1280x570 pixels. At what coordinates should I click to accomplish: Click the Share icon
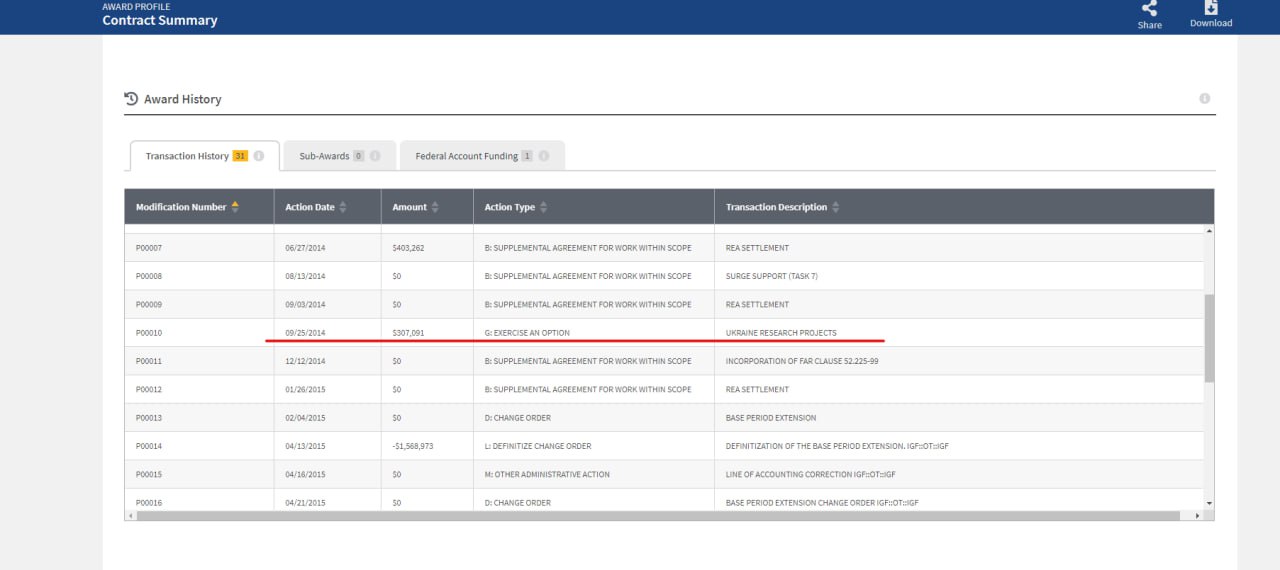(x=1149, y=8)
